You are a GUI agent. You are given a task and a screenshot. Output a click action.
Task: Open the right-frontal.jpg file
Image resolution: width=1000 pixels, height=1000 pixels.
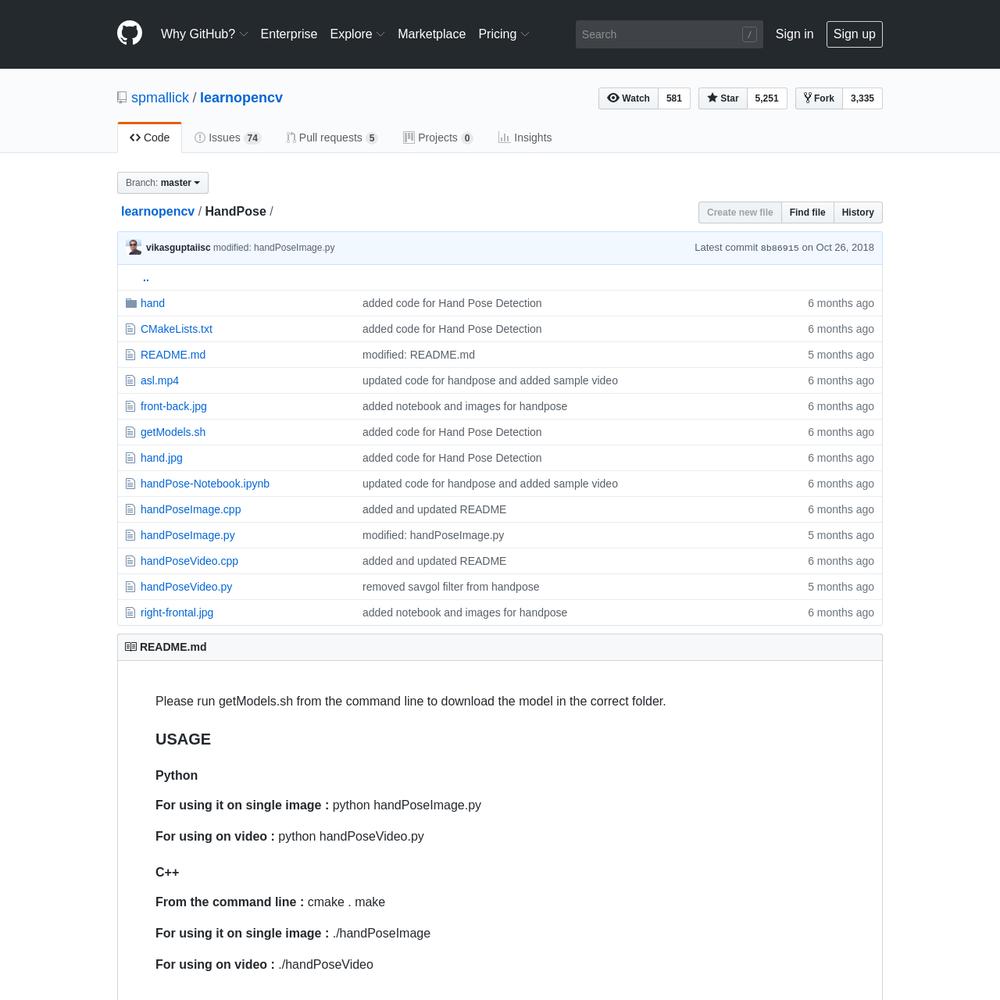[x=177, y=612]
